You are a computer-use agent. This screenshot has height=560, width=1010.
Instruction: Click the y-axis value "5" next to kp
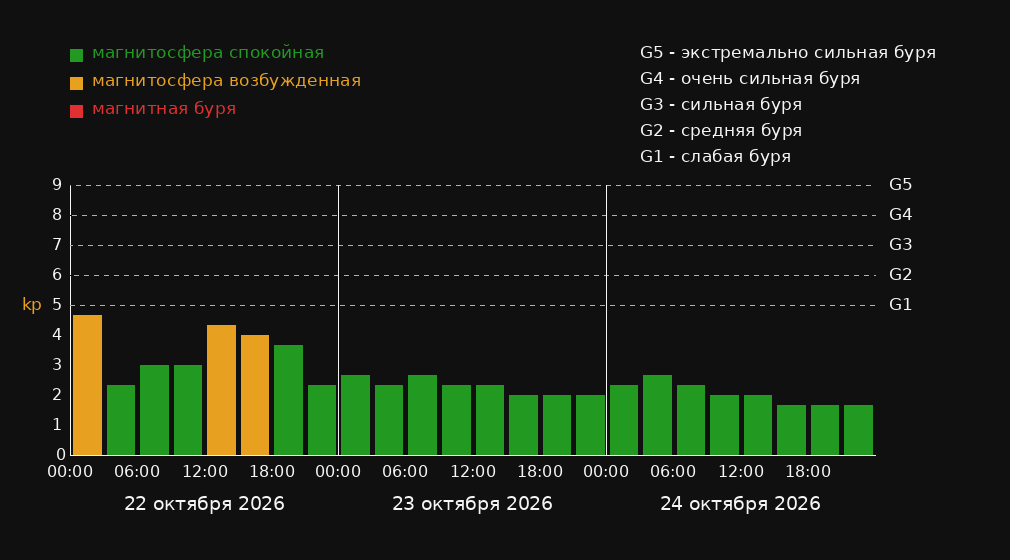tap(57, 305)
